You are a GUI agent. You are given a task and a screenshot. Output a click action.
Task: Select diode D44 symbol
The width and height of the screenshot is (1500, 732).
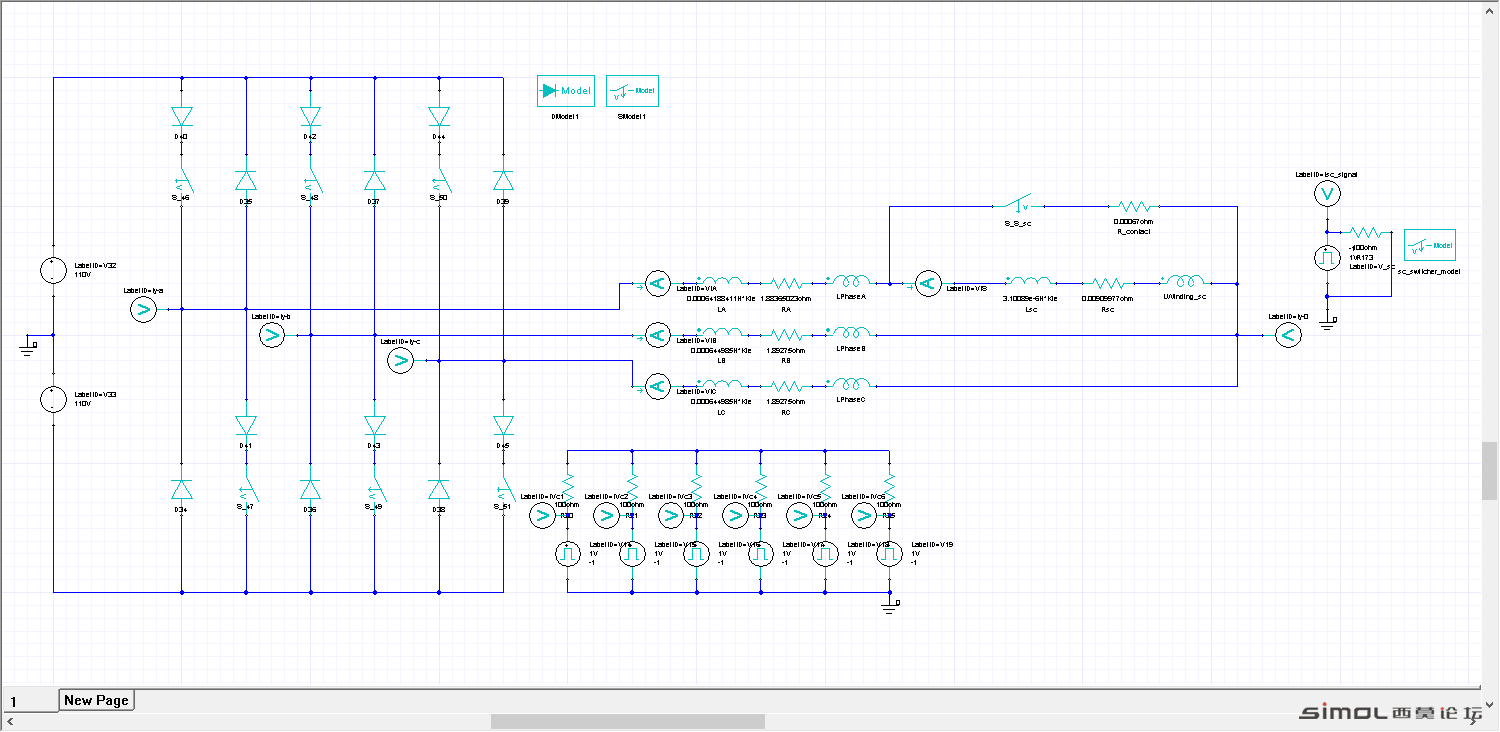click(x=439, y=116)
